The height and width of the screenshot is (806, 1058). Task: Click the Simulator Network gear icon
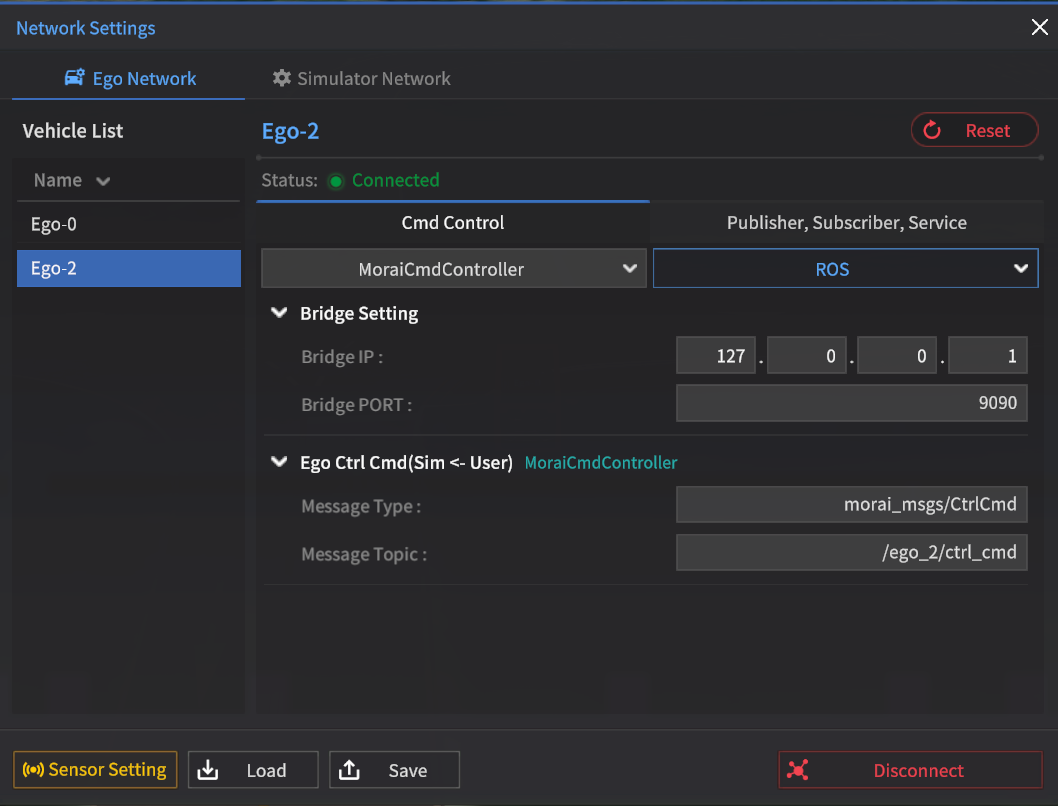[282, 78]
